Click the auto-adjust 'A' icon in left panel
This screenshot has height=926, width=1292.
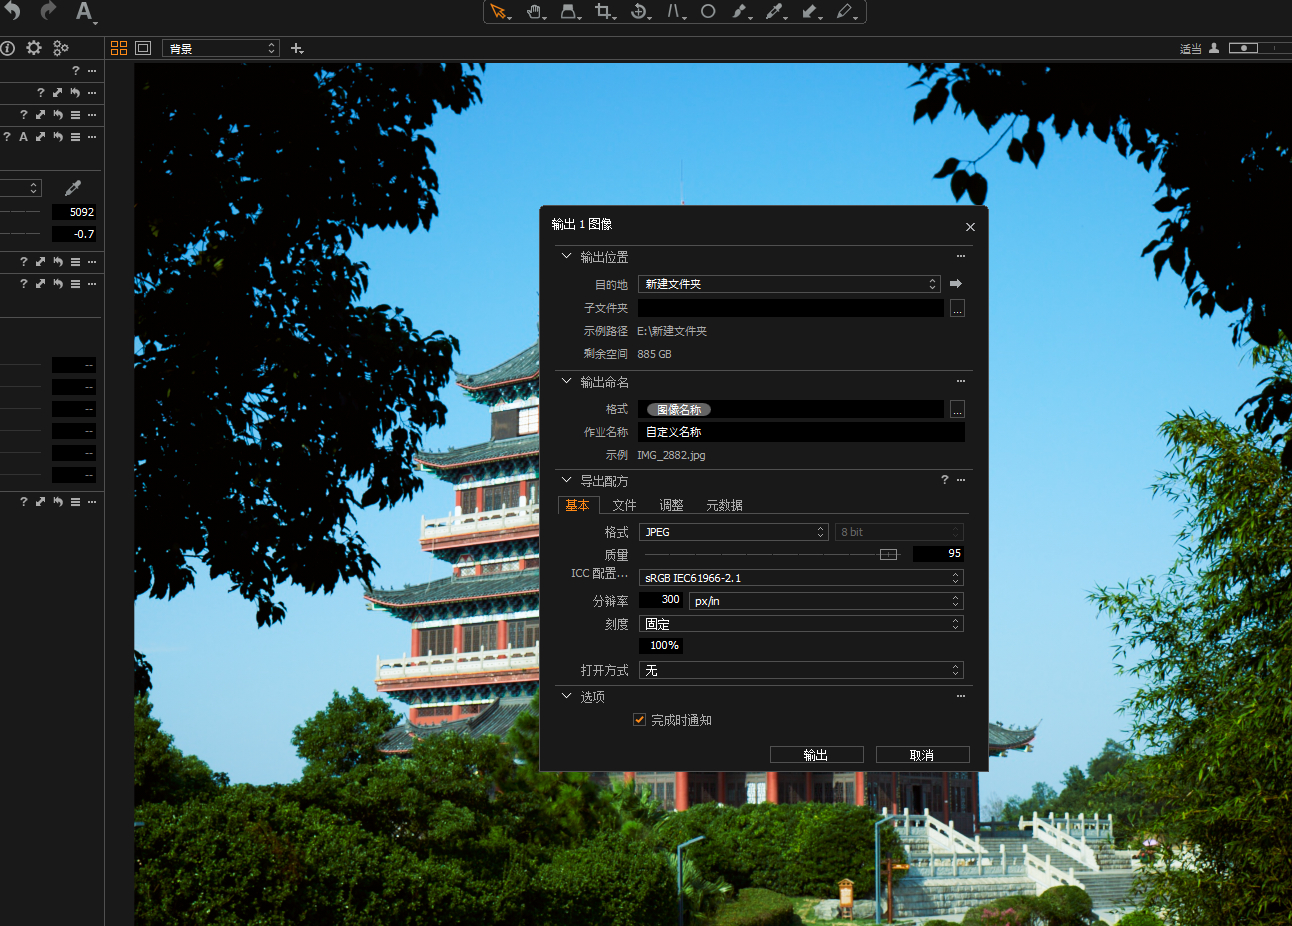point(23,137)
